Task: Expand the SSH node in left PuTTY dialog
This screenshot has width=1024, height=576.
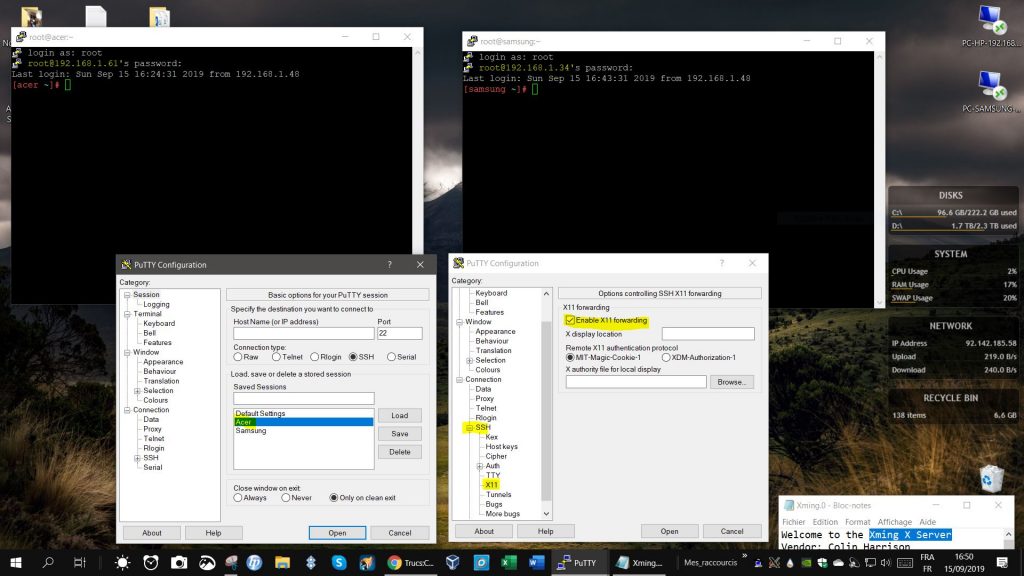Action: pyautogui.click(x=137, y=458)
